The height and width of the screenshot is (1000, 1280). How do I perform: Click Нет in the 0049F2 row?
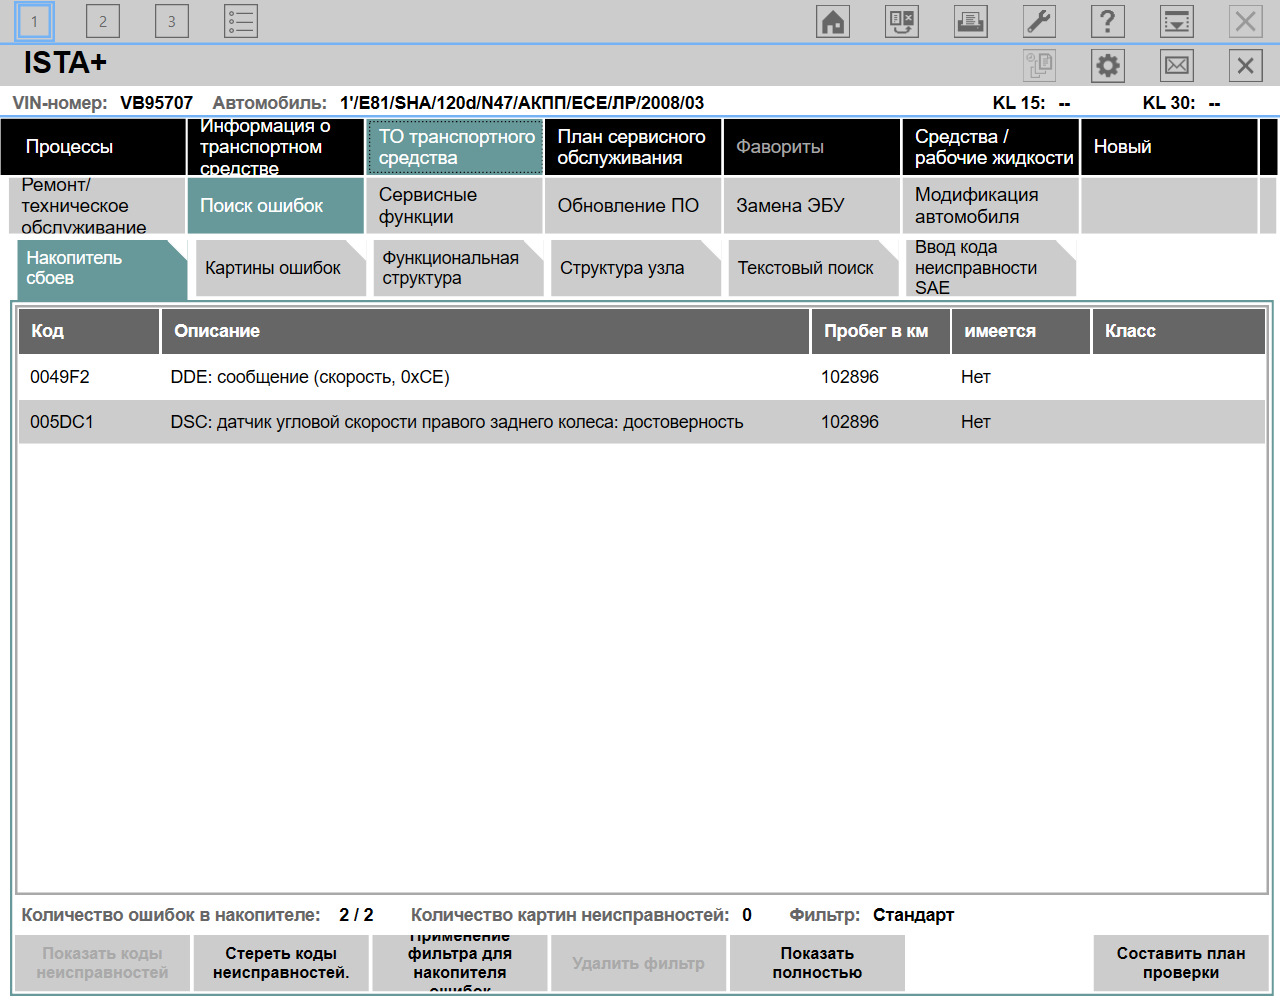coord(976,377)
